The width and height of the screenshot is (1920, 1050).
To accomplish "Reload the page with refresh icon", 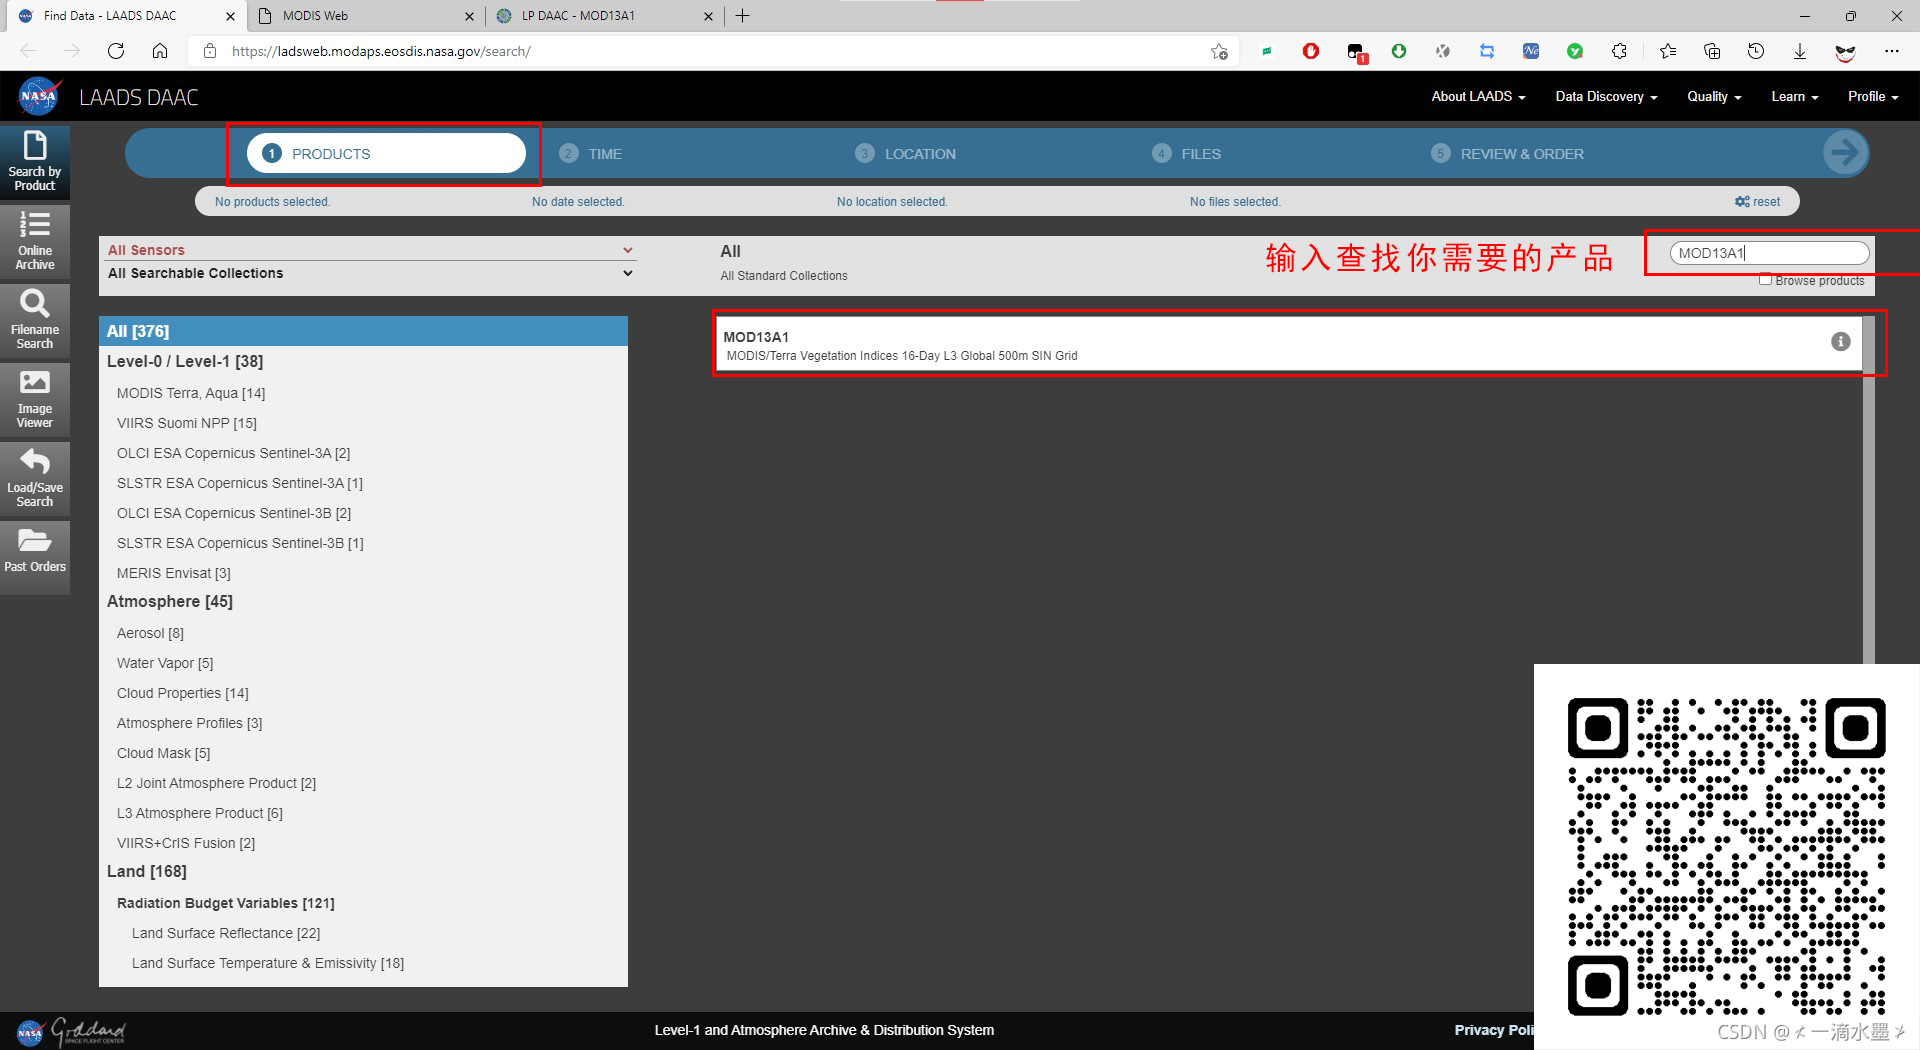I will tap(116, 51).
